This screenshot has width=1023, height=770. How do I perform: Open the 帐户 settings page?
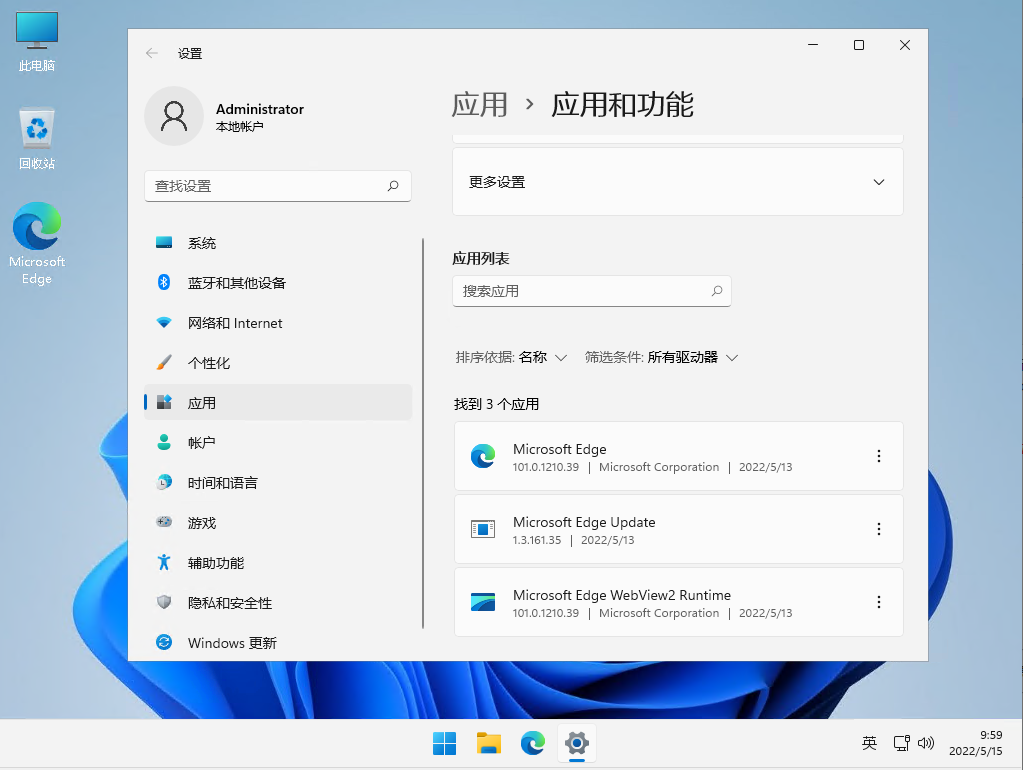[x=278, y=442]
